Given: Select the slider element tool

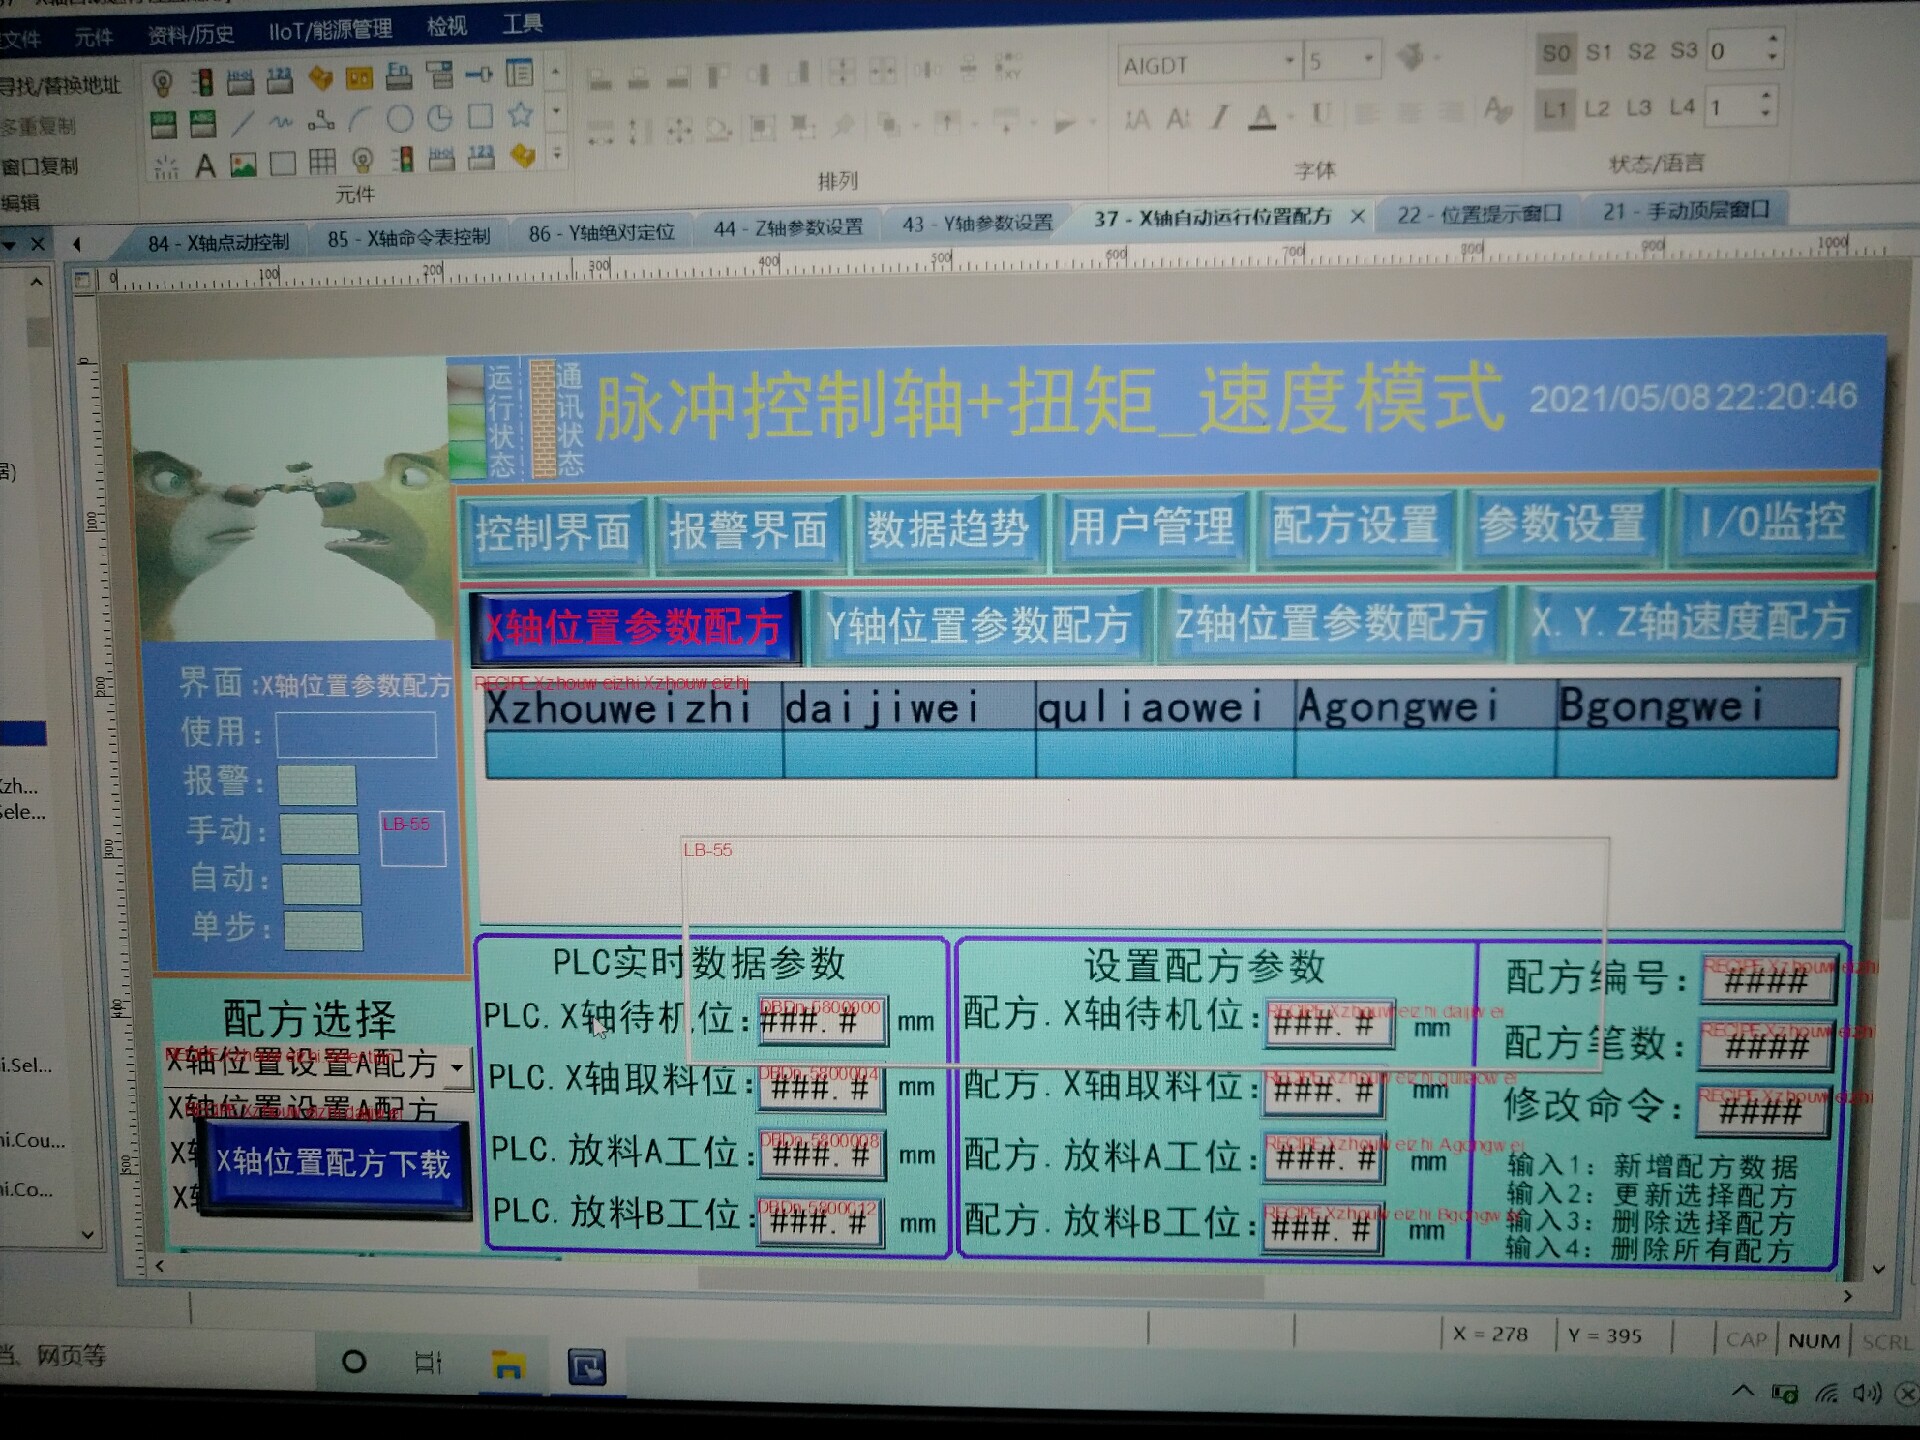Looking at the screenshot, I should (x=479, y=75).
